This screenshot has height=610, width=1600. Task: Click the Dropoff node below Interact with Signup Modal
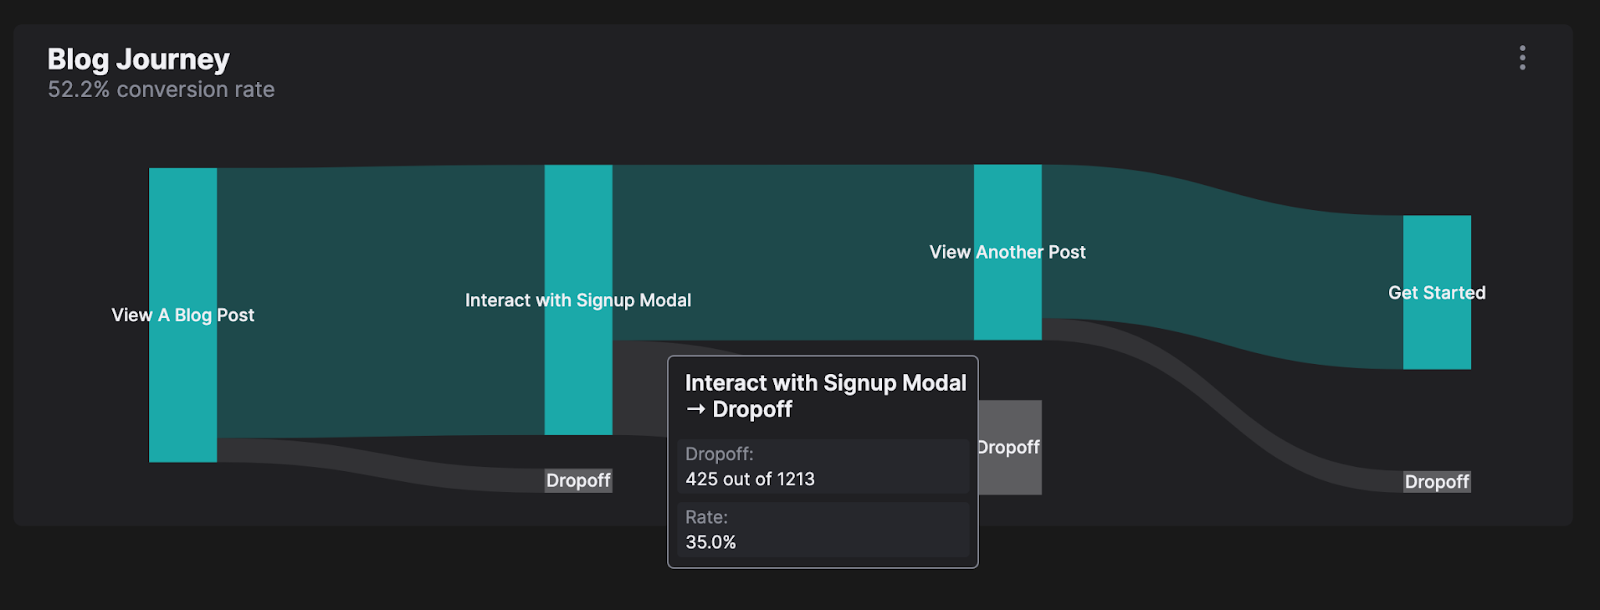pos(578,481)
